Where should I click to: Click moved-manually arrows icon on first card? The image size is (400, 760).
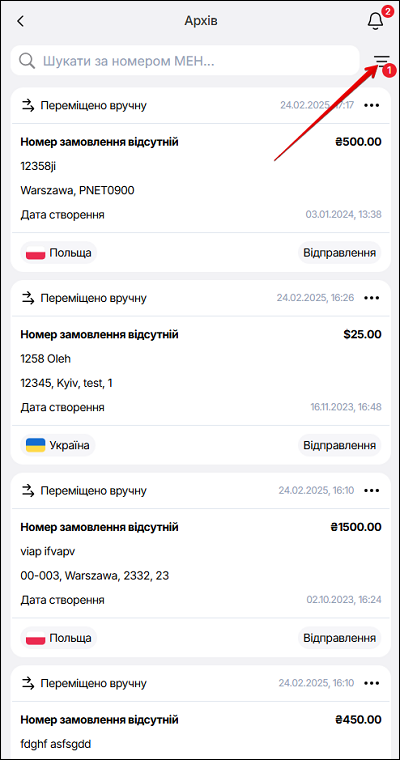point(29,105)
